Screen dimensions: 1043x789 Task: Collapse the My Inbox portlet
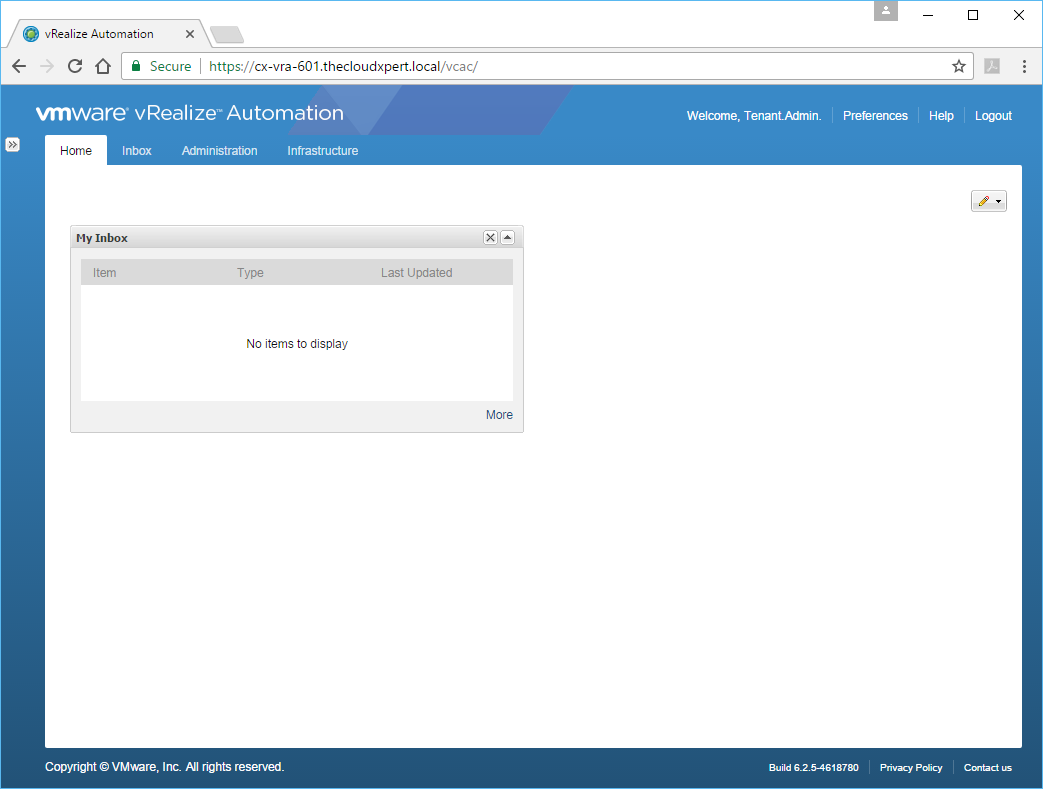[507, 238]
